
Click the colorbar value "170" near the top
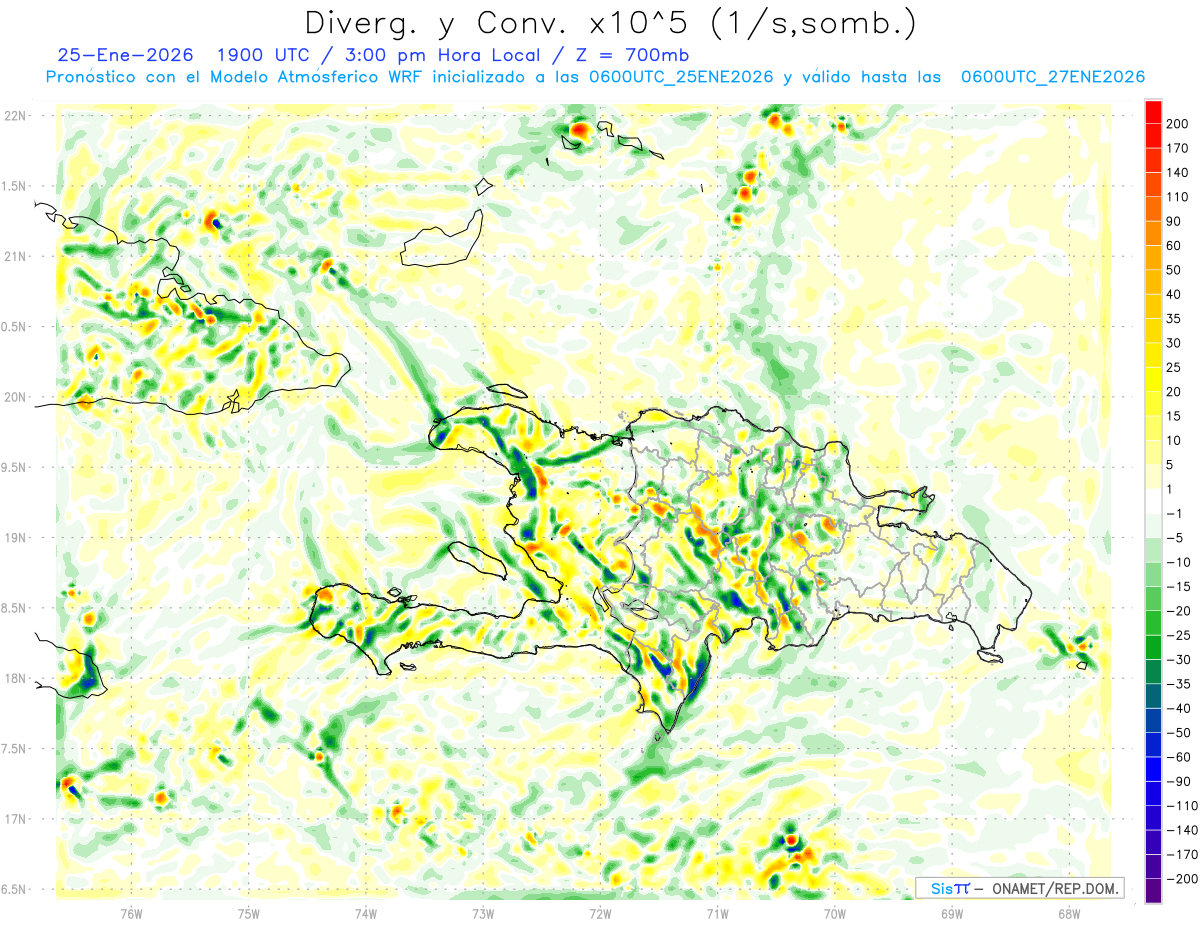click(1178, 148)
